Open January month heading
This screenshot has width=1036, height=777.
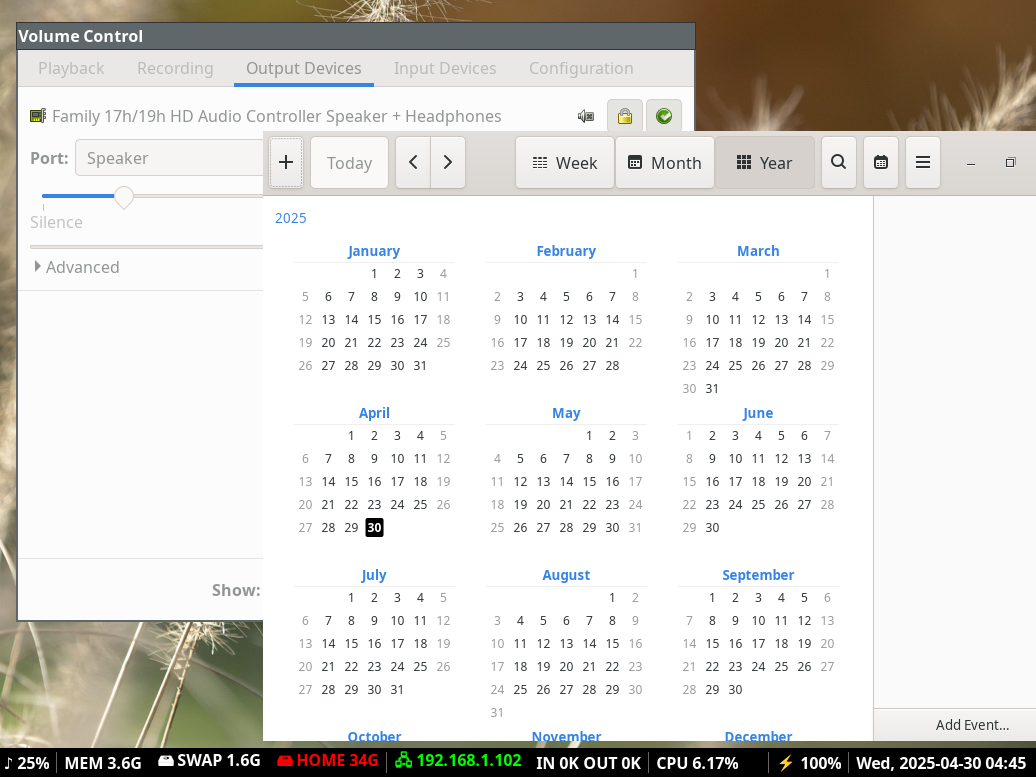click(374, 251)
